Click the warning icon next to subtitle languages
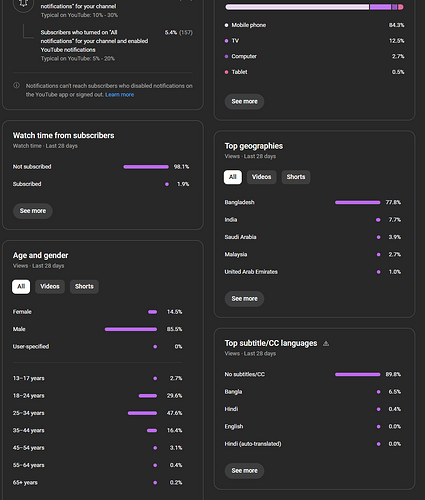 (x=326, y=343)
